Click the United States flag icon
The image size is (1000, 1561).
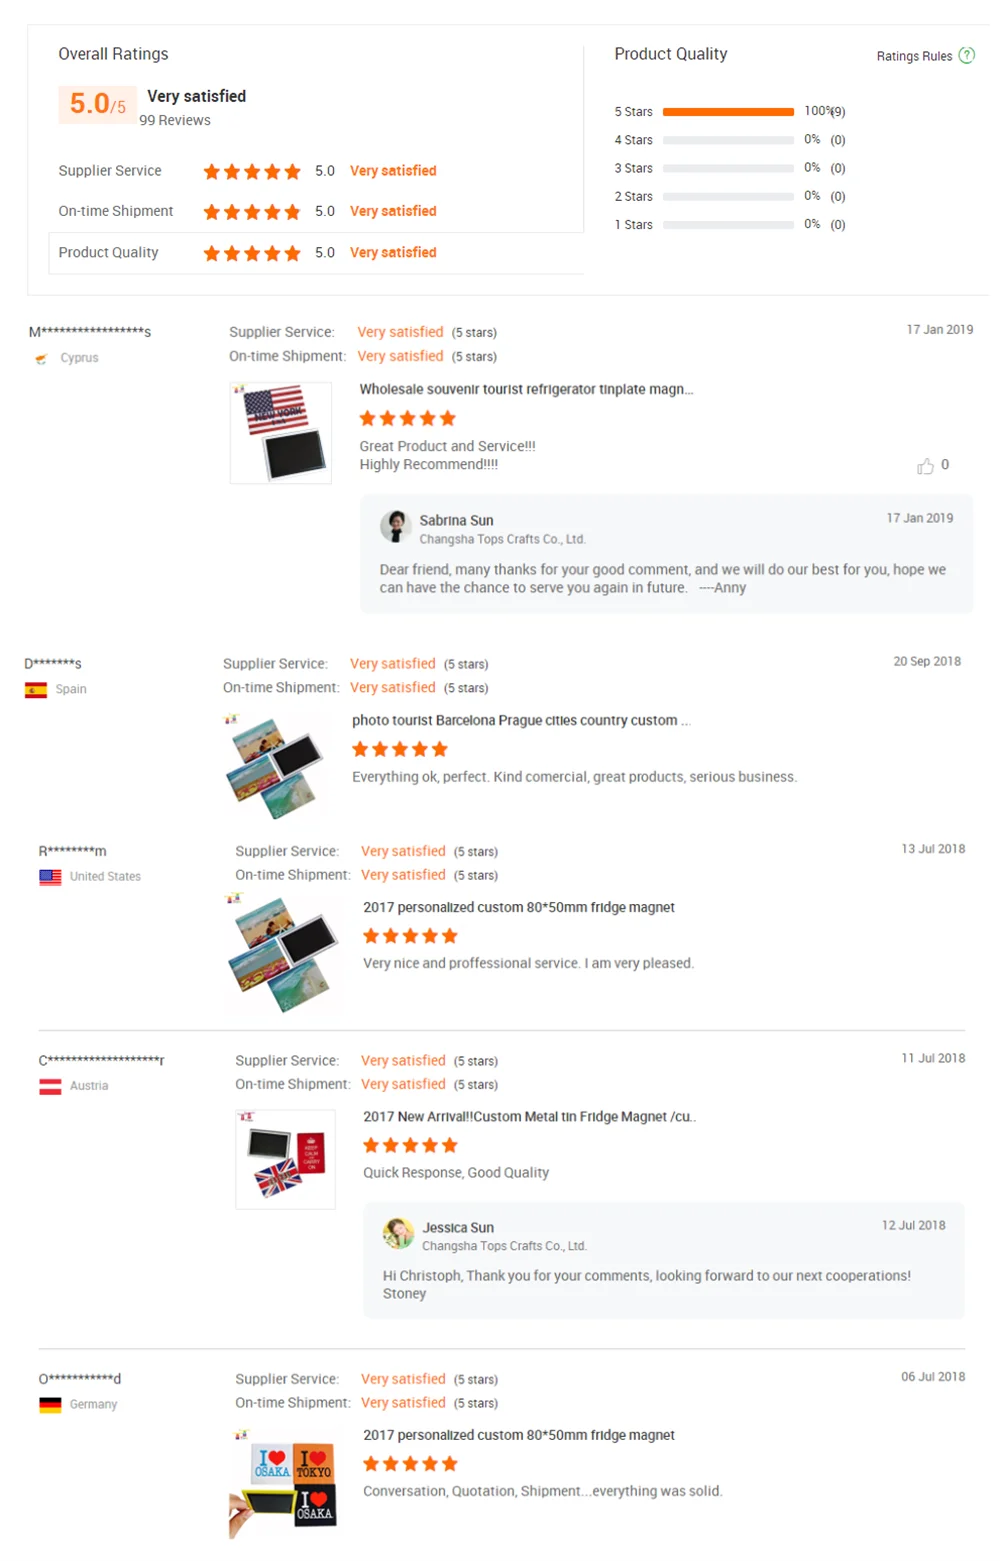[x=50, y=877]
